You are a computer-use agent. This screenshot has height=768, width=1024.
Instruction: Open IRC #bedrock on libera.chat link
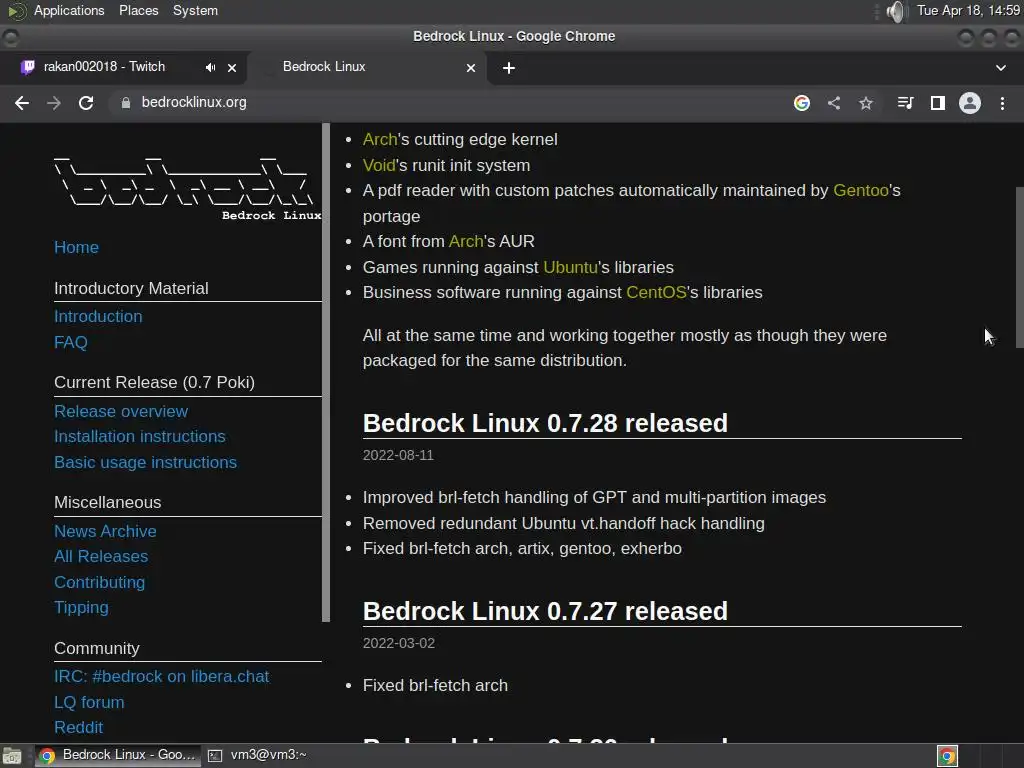pyautogui.click(x=161, y=677)
